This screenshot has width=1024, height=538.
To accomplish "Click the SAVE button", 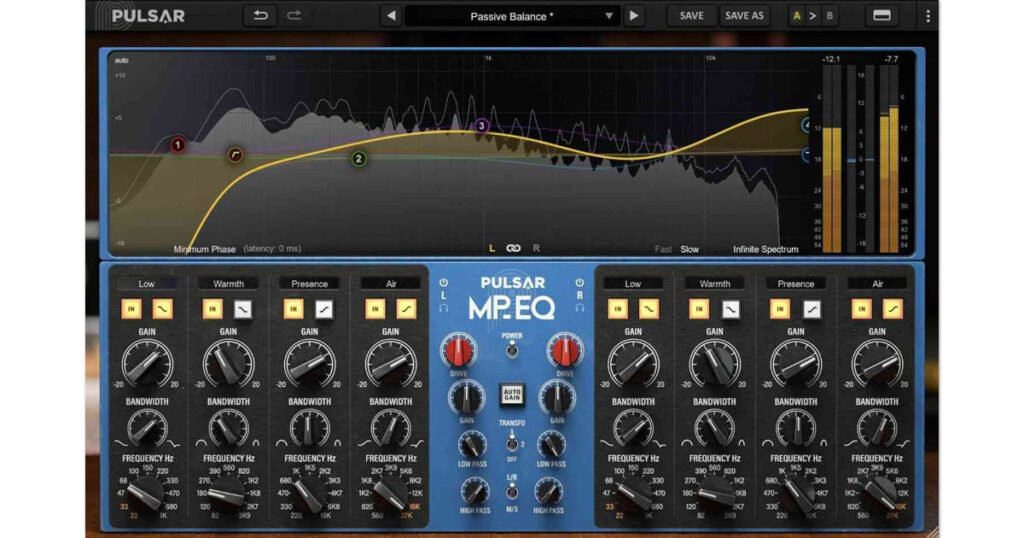I will [691, 16].
